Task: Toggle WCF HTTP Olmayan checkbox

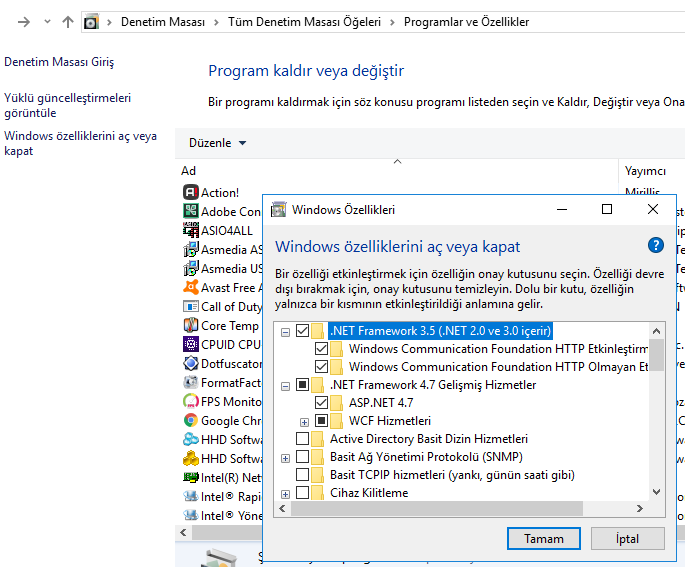Action: click(x=322, y=366)
